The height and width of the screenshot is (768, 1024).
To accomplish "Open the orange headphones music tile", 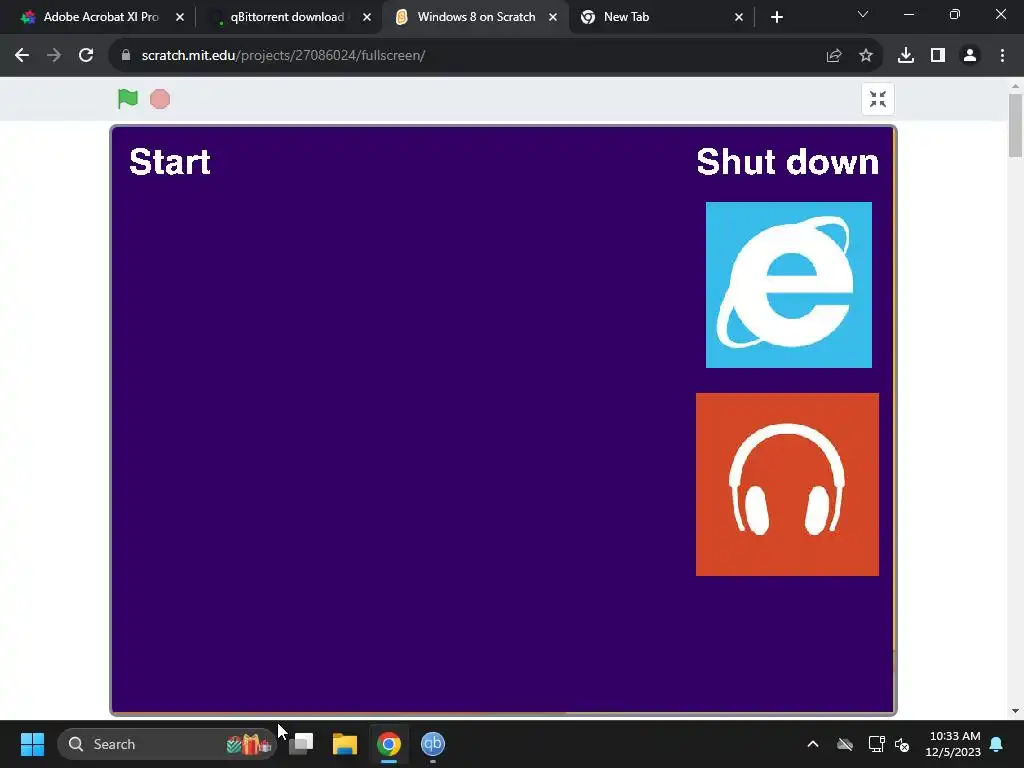I will click(x=787, y=484).
